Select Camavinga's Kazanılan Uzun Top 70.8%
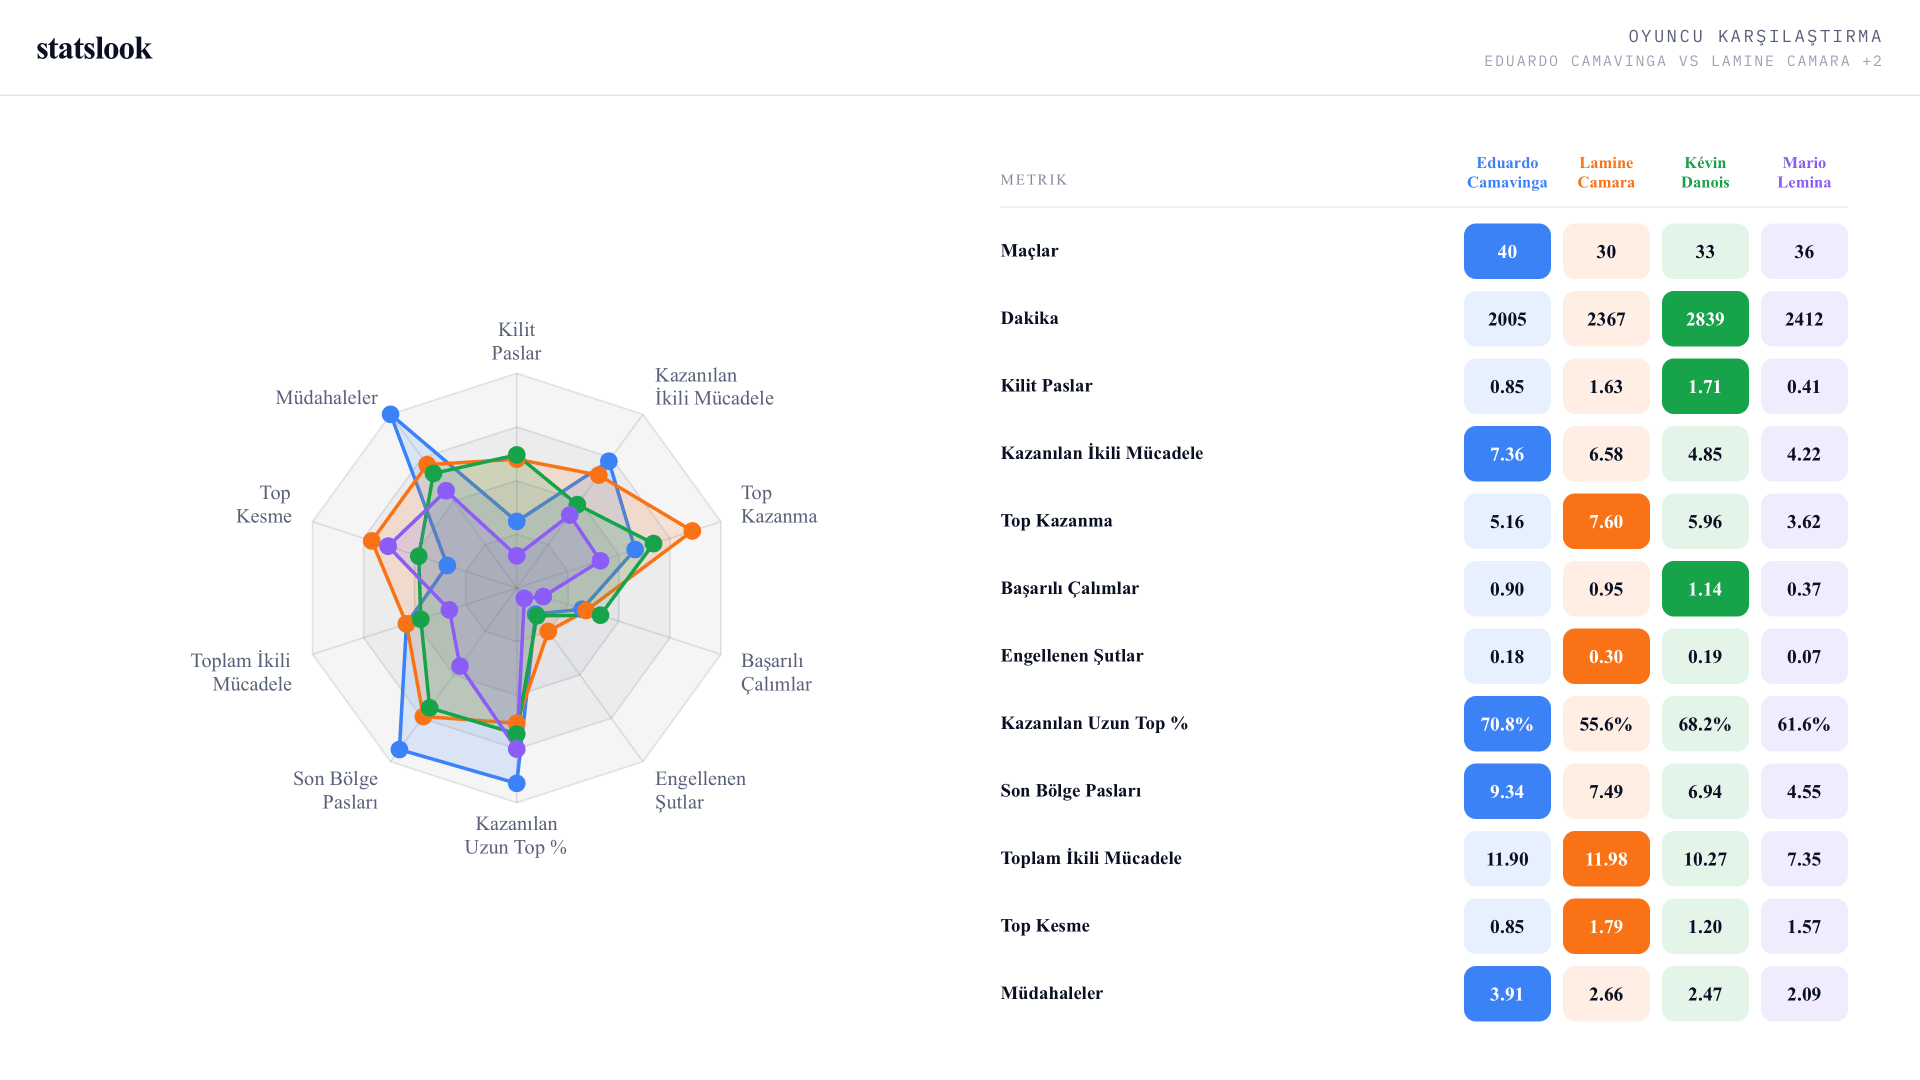Screen dimensions: 1920x1080 click(1507, 724)
